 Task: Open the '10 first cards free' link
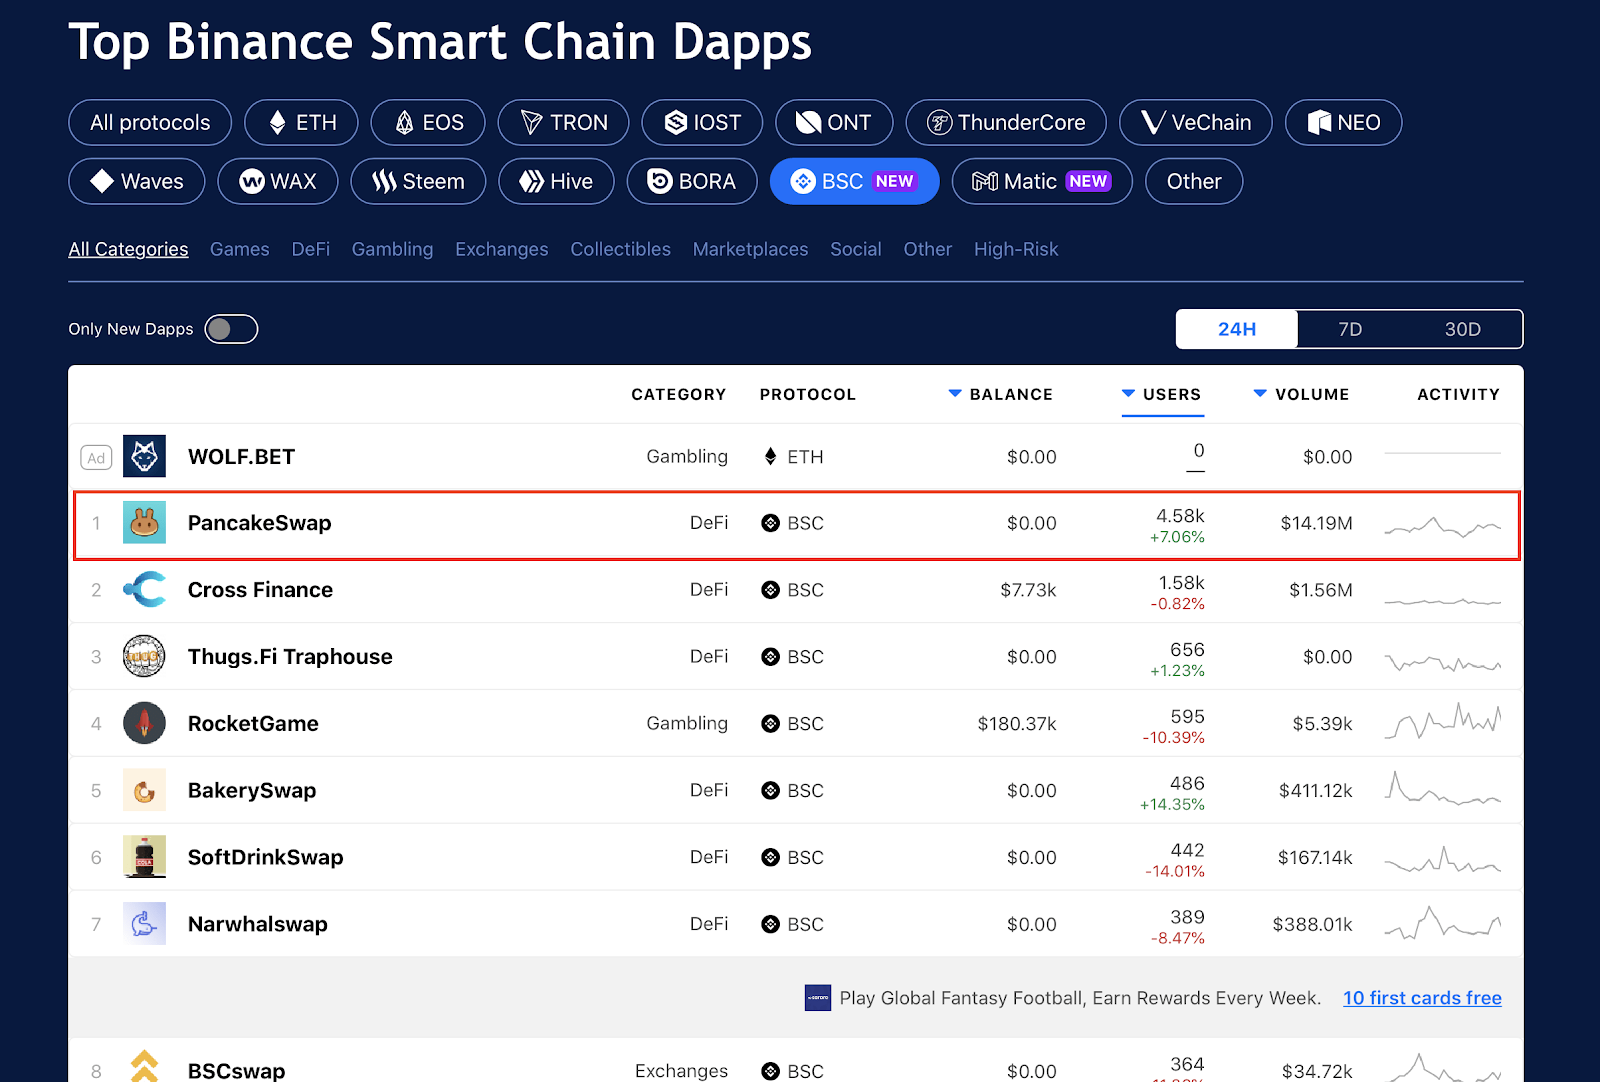pyautogui.click(x=1422, y=998)
